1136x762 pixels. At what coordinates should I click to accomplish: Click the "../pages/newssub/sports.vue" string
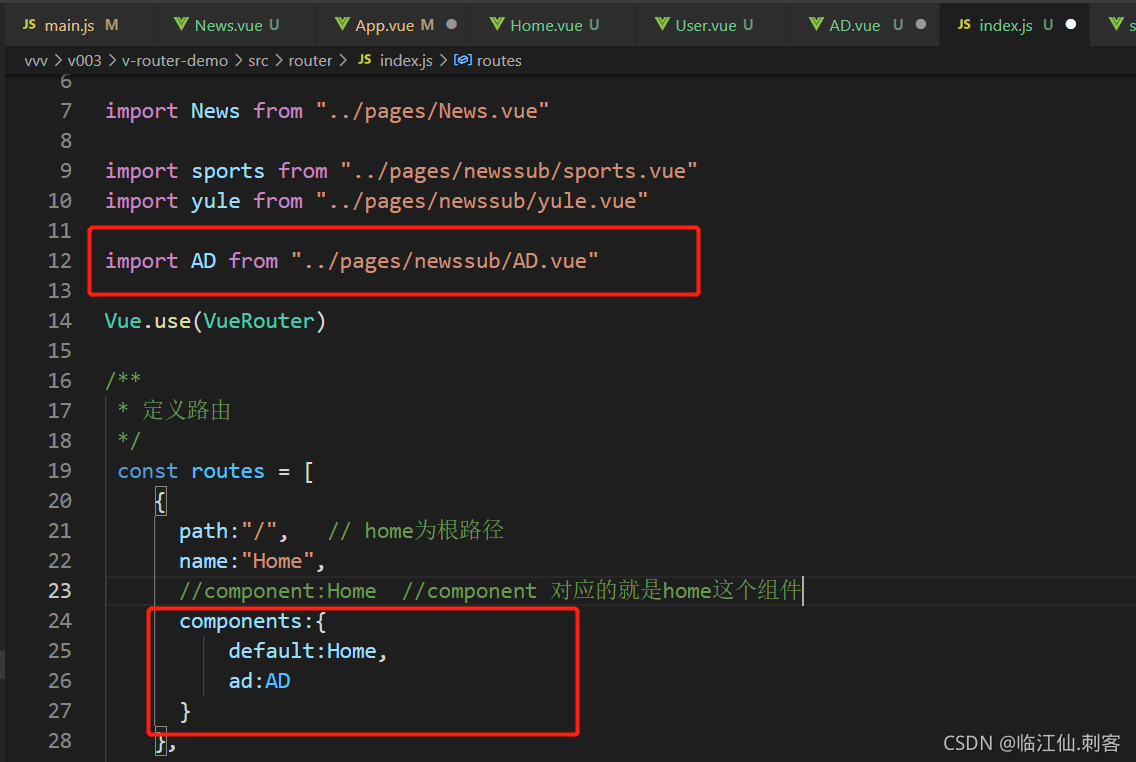click(519, 171)
